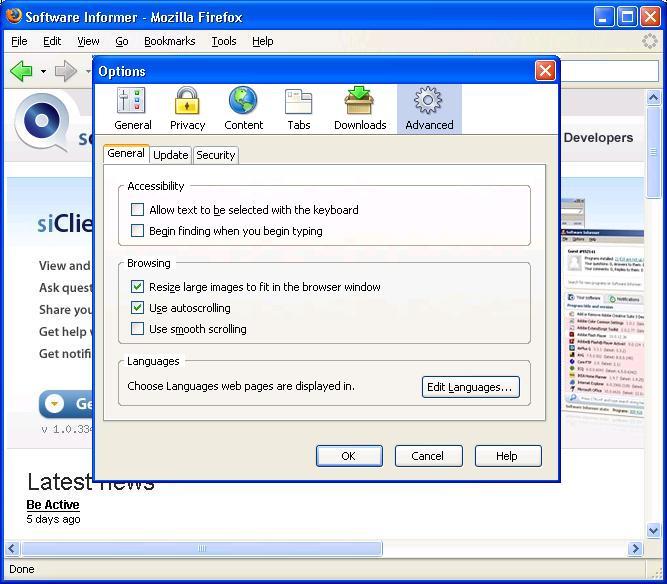This screenshot has width=667, height=584.
Task: Click the Firefox logo in title bar
Action: [14, 16]
